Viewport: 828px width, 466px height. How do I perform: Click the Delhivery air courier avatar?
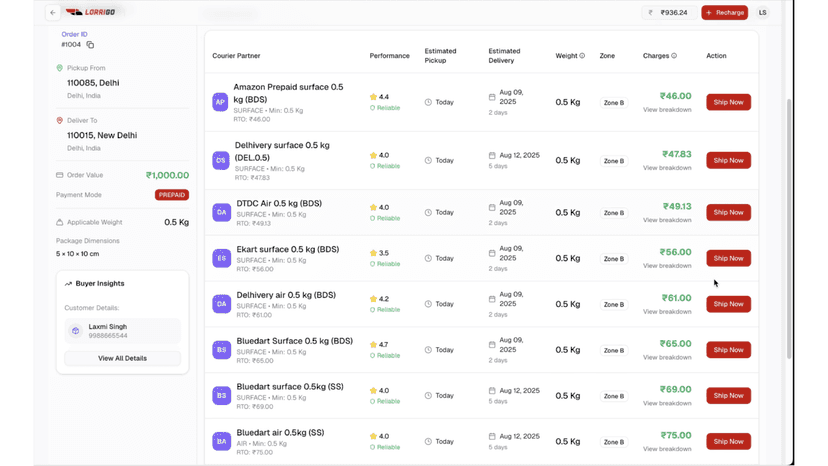click(221, 304)
